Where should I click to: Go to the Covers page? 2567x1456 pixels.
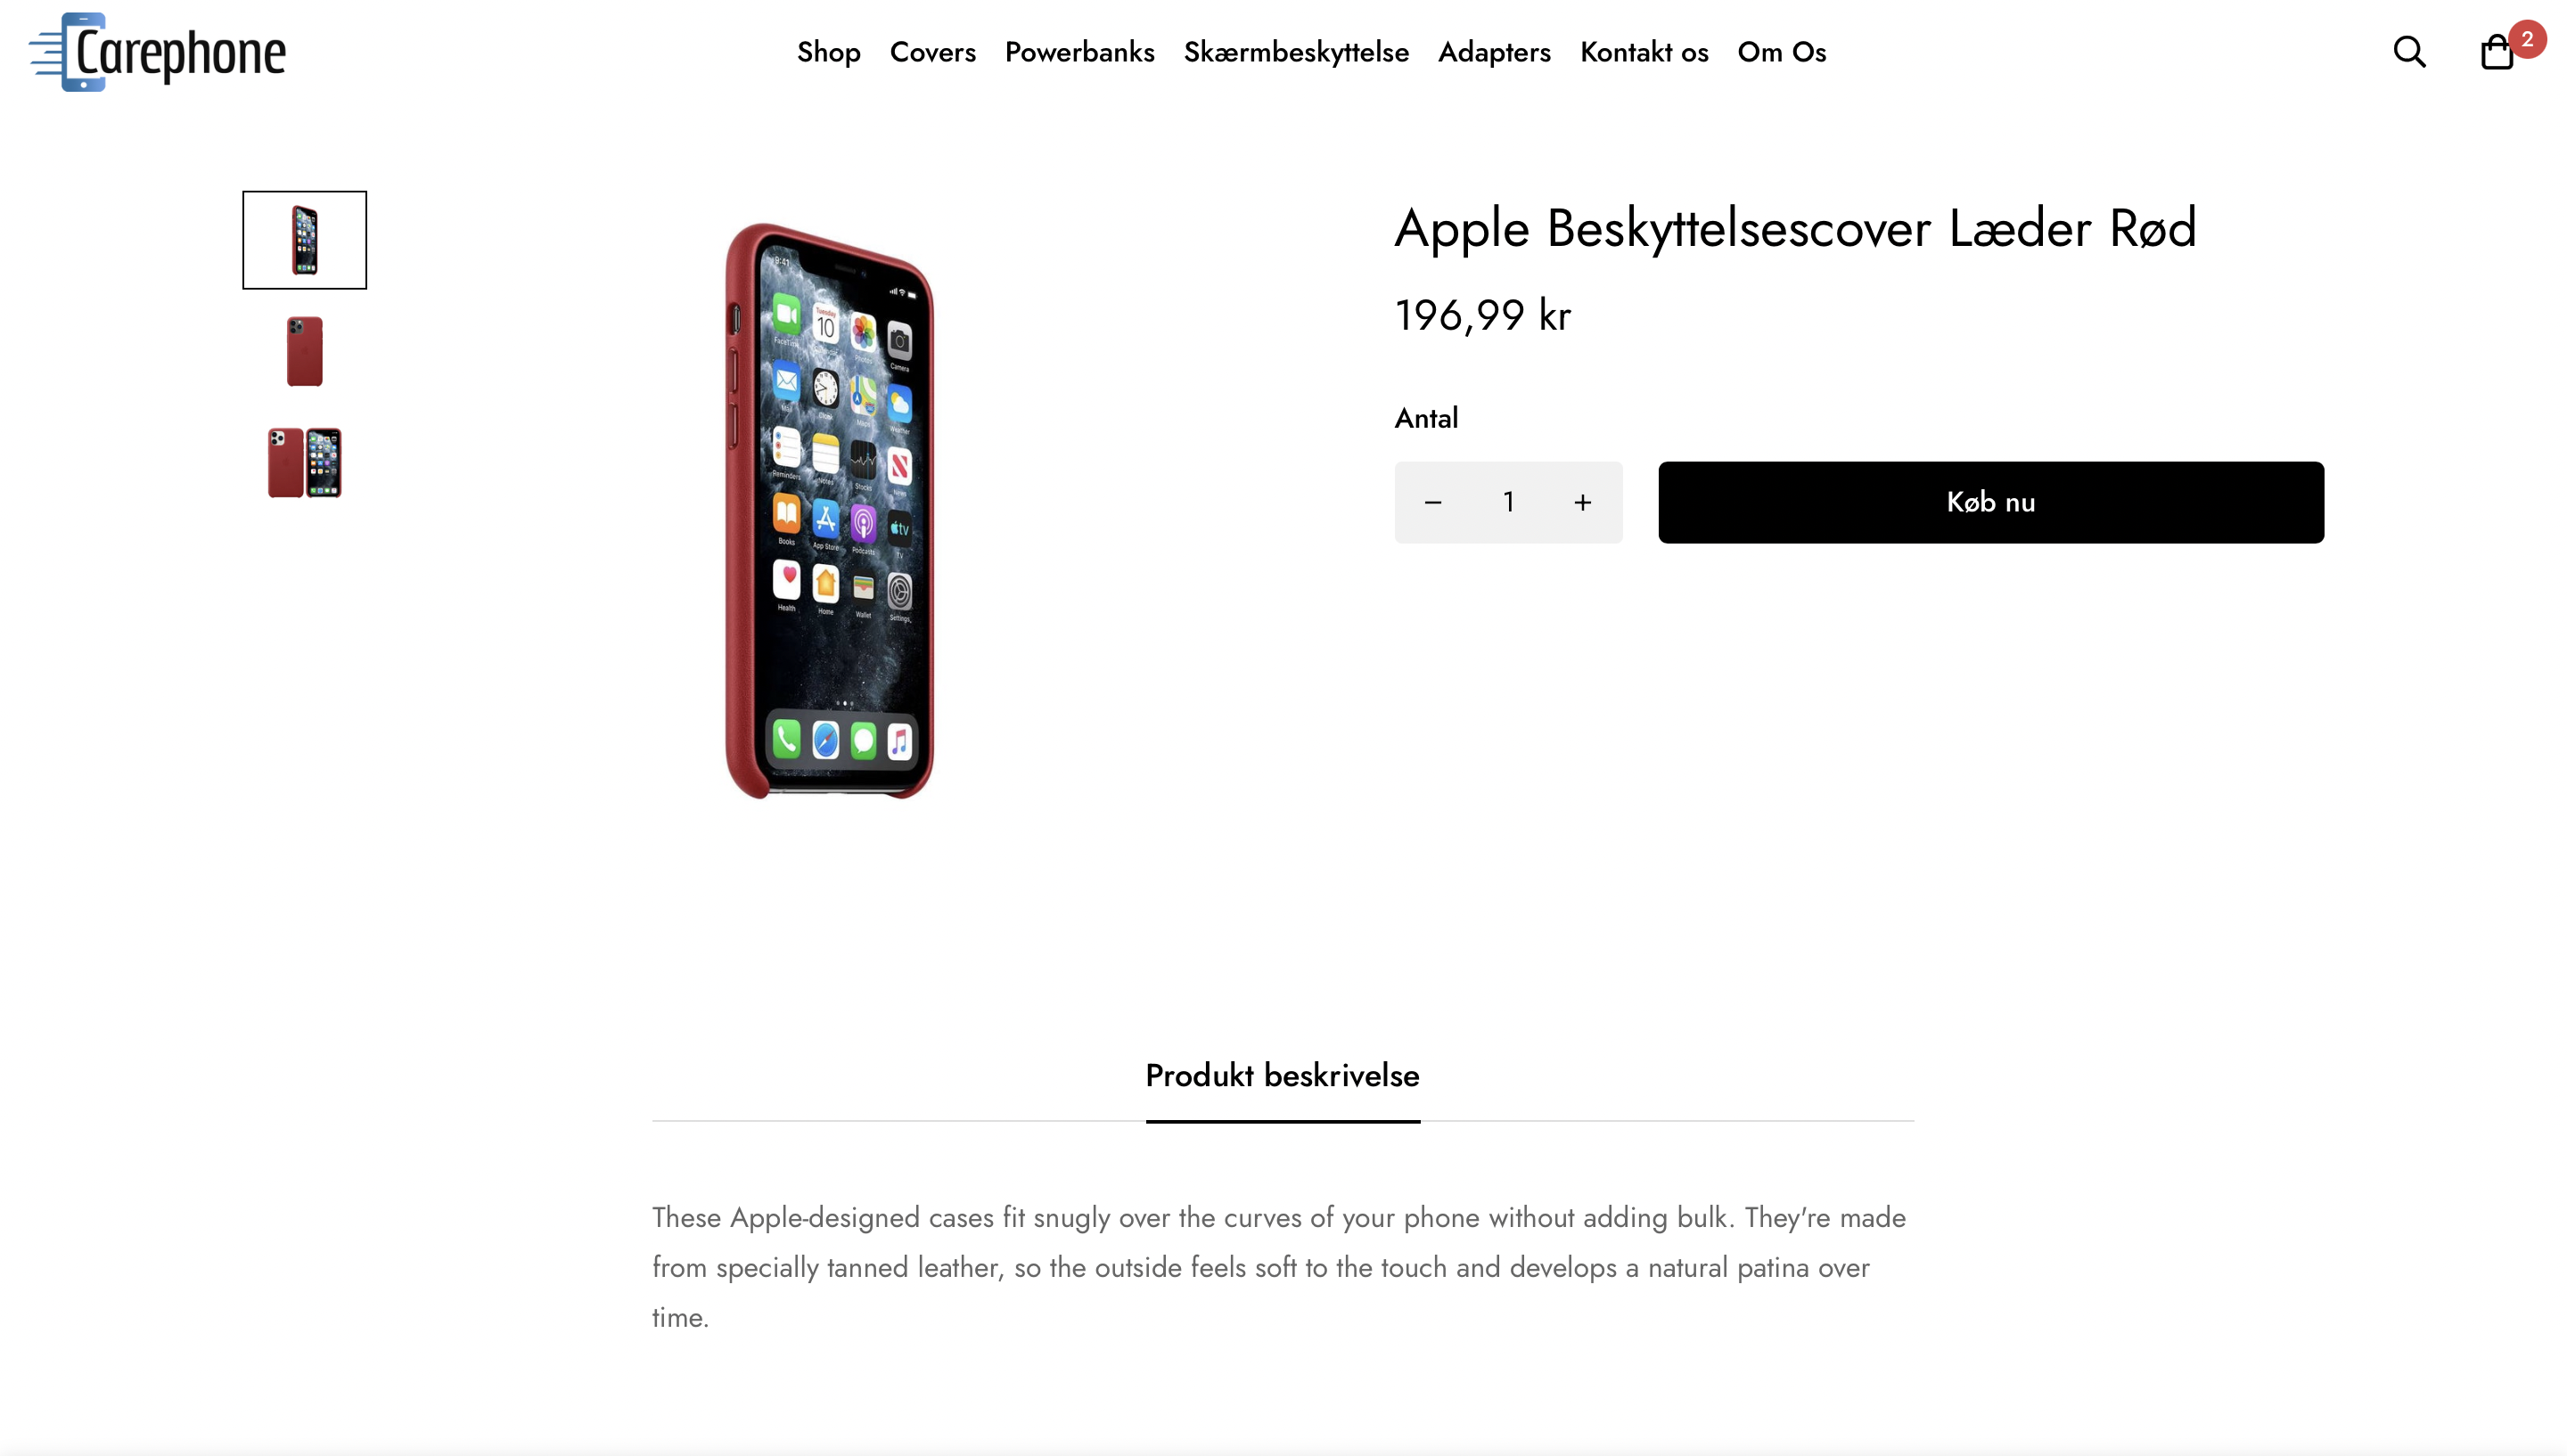click(x=932, y=52)
